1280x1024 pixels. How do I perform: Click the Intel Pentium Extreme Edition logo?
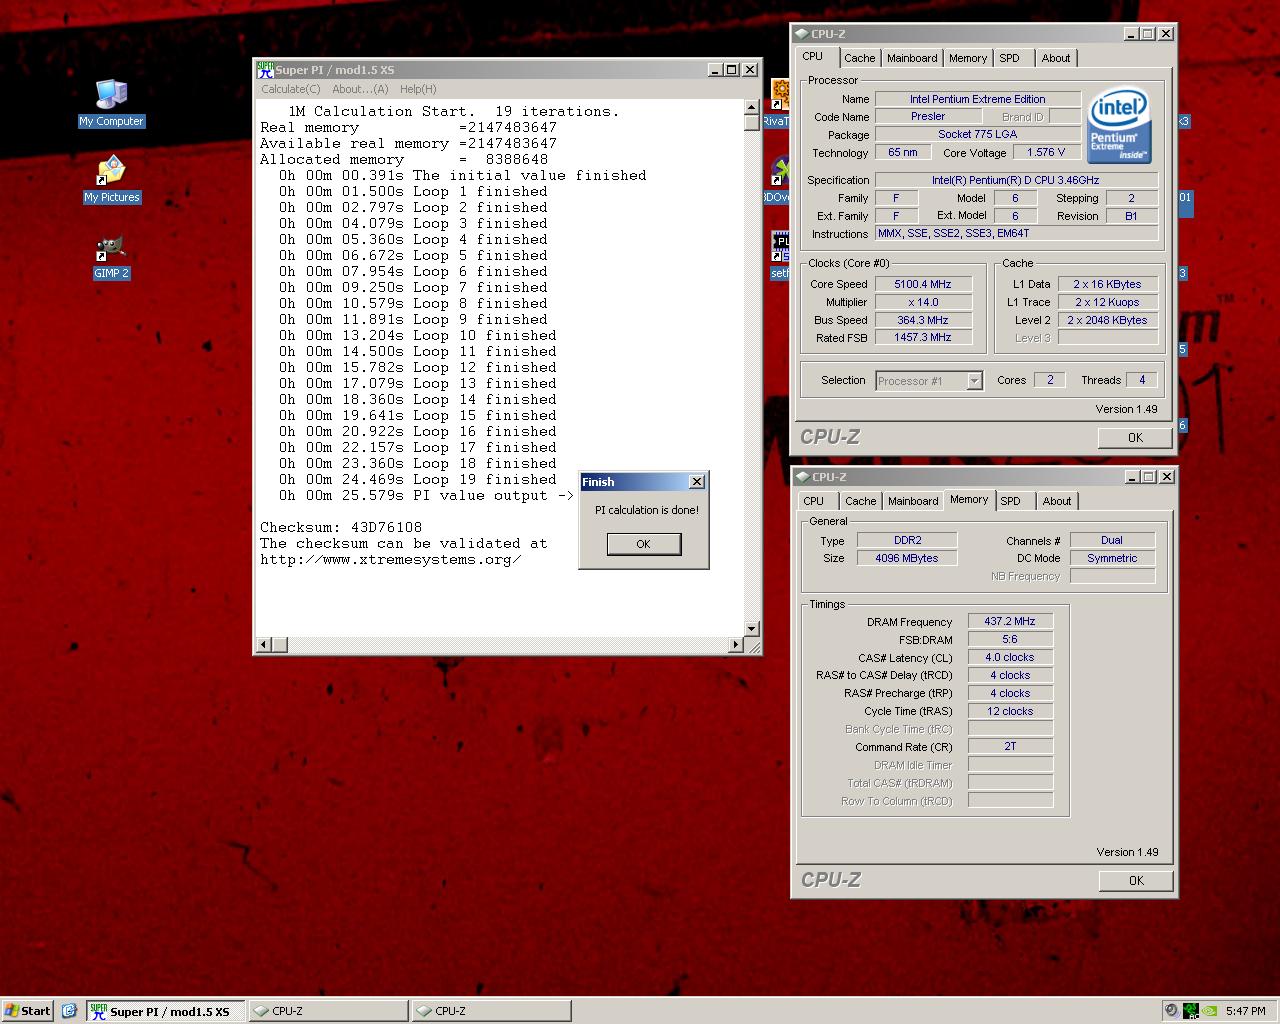[x=1119, y=127]
